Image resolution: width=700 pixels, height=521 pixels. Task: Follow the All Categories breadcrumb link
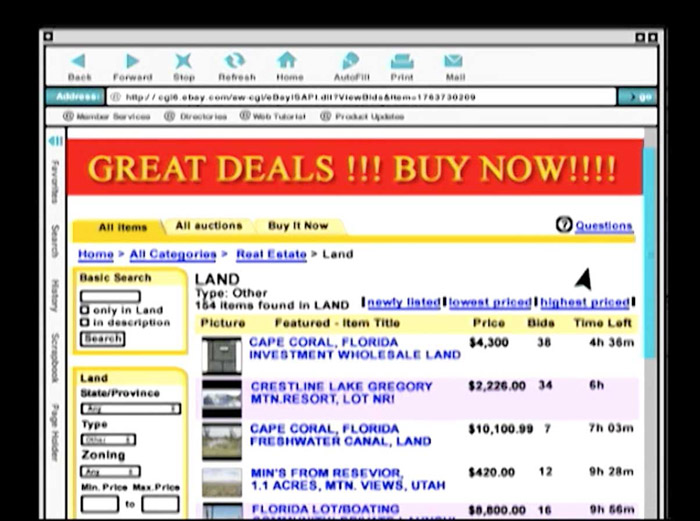173,254
